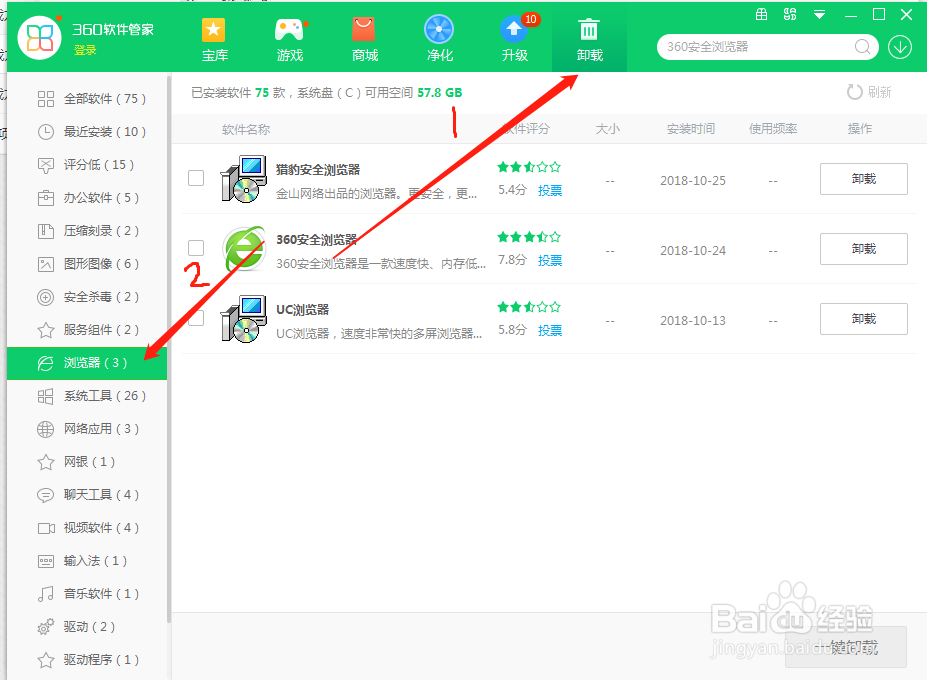Check the UC浏览器 selection checkbox
927x680 pixels.
click(x=197, y=319)
